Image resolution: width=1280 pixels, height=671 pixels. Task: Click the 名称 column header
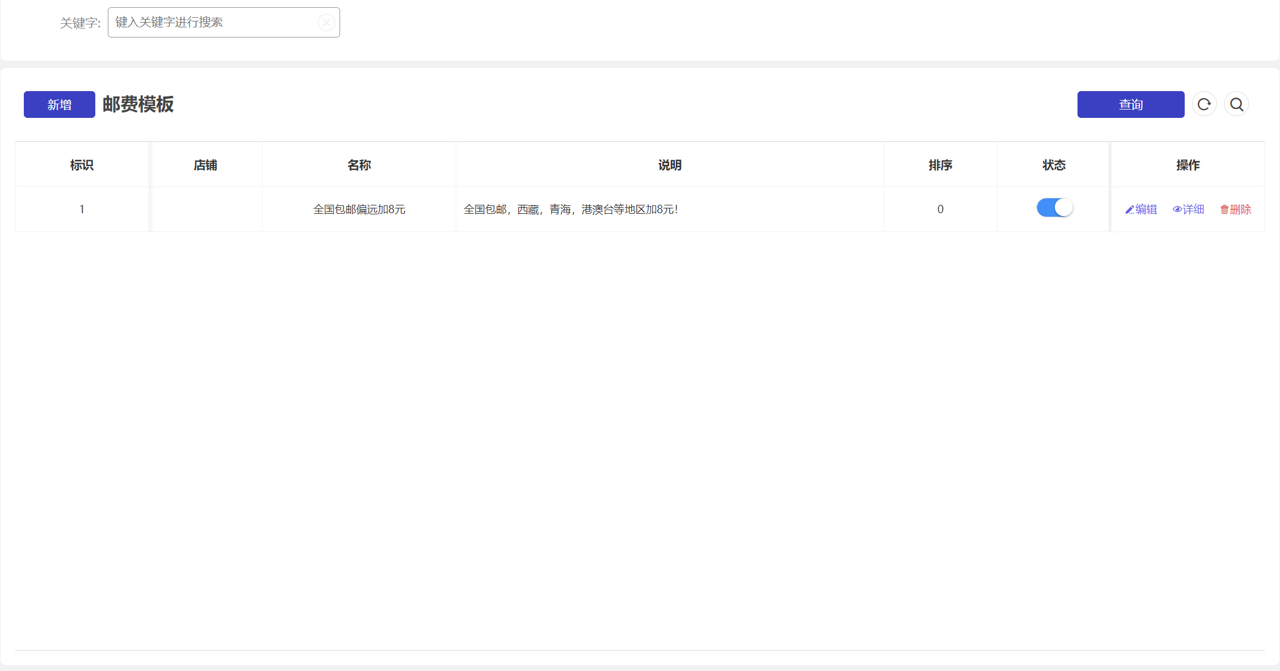[359, 165]
